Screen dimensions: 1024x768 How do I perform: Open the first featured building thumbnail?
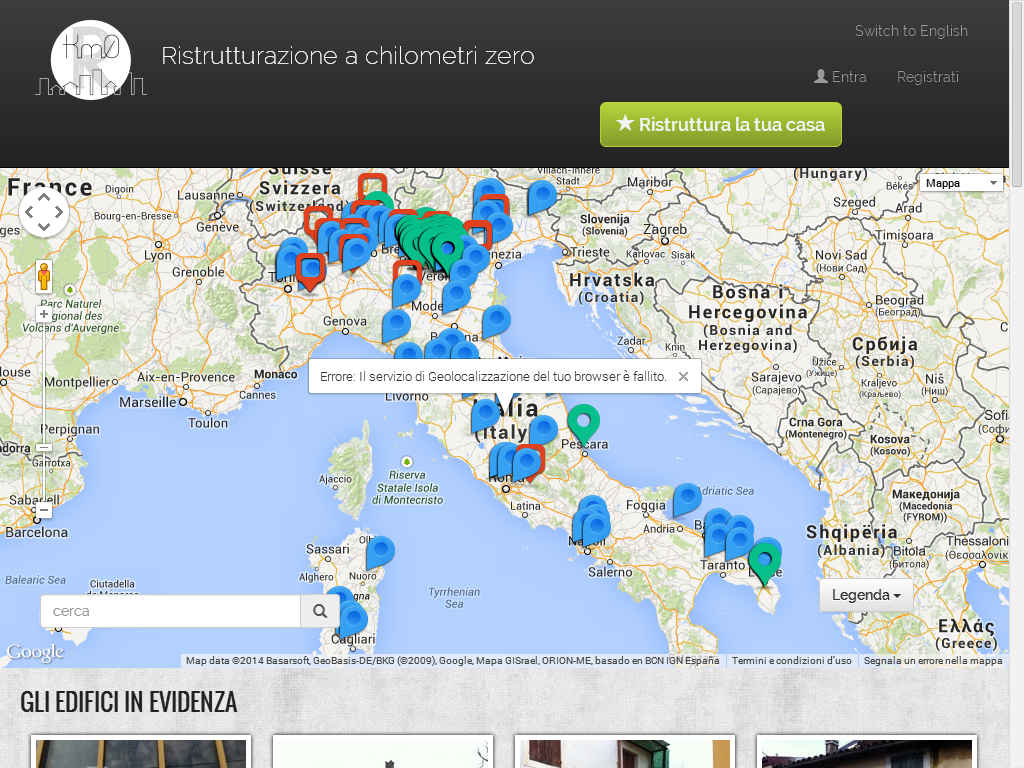tap(141, 754)
